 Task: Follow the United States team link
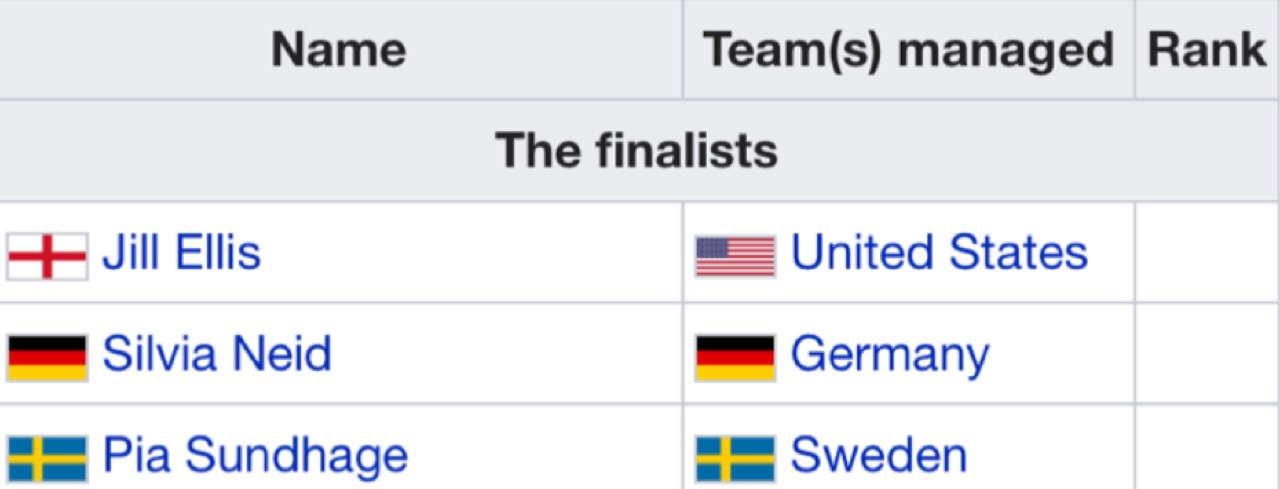click(939, 252)
